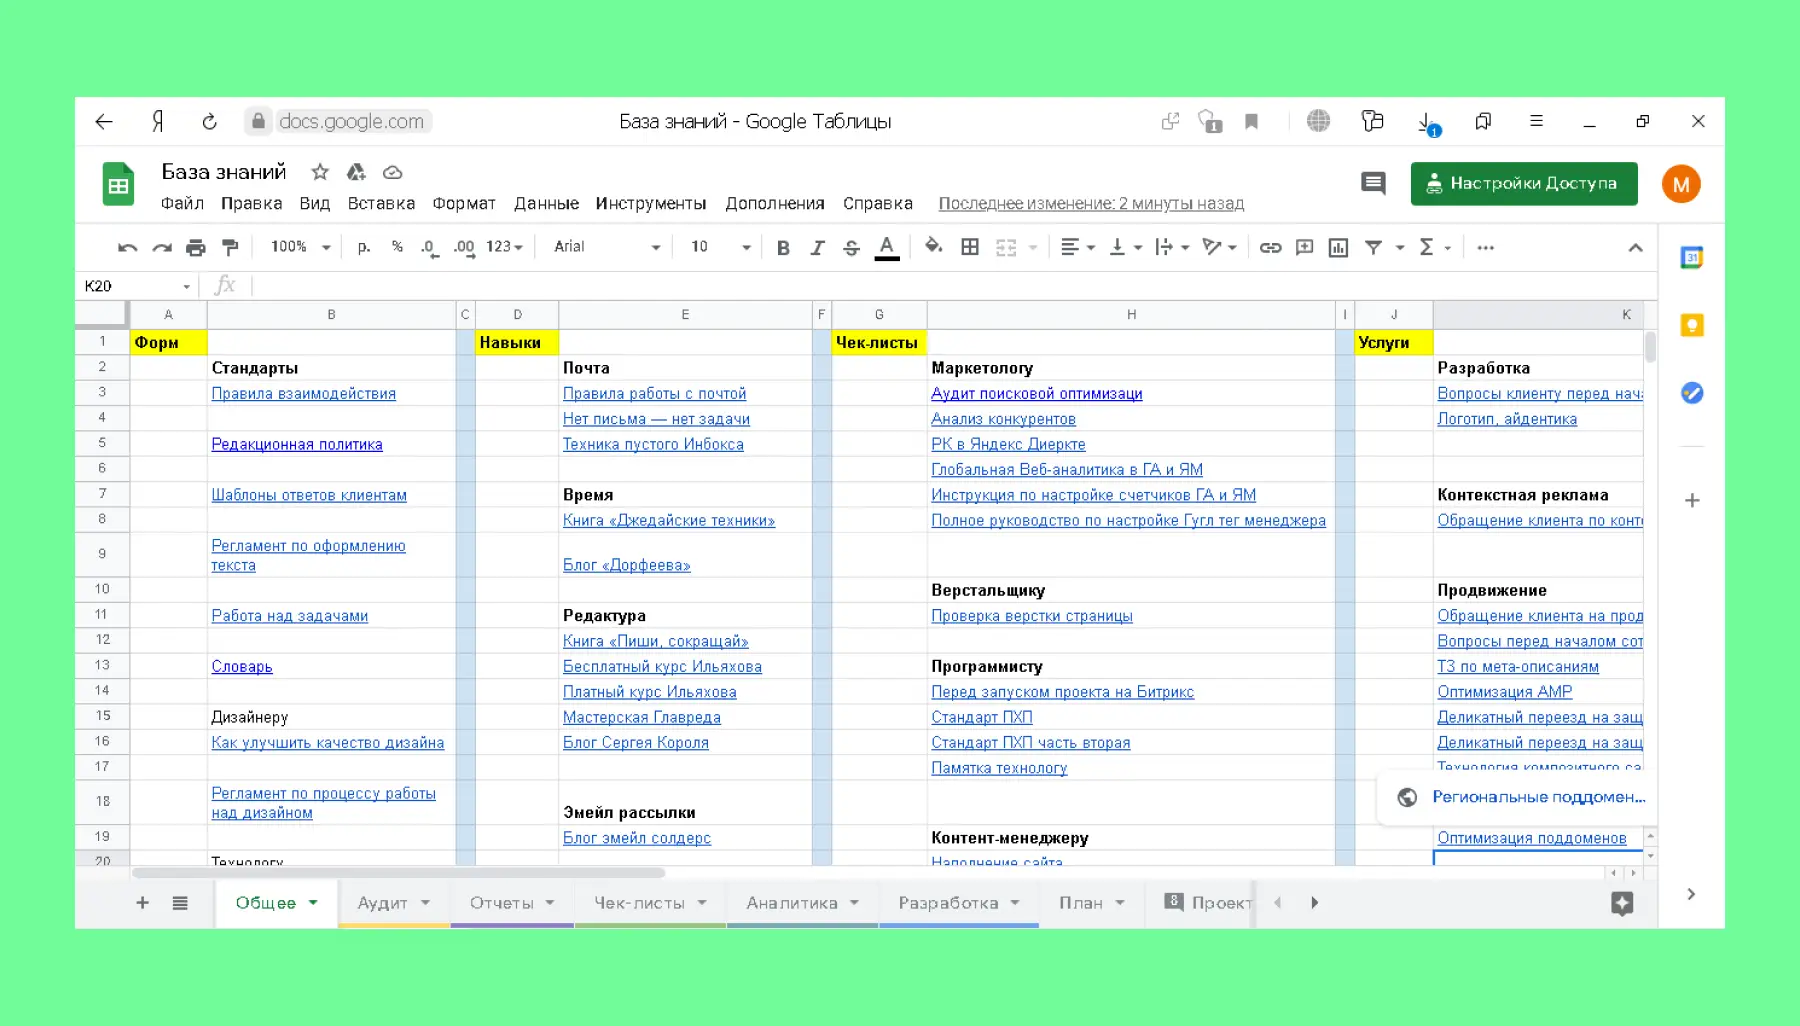The height and width of the screenshot is (1026, 1800).
Task: Open the cell fill color picker
Action: [933, 247]
